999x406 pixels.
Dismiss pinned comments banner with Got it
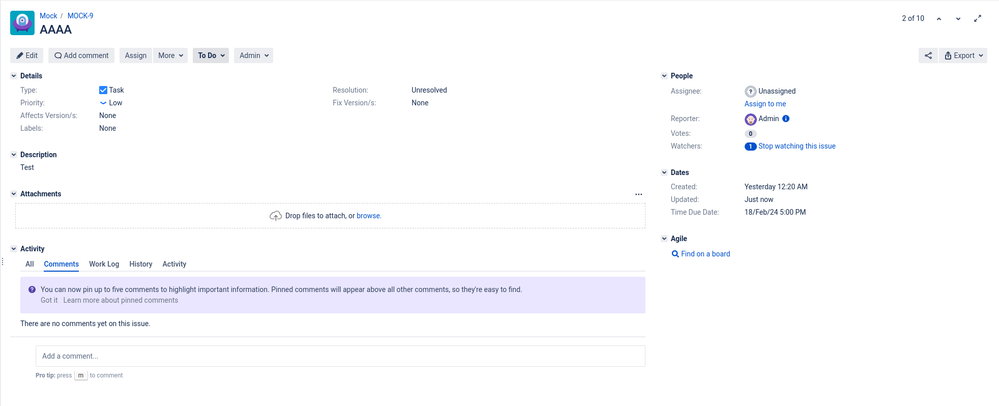[x=49, y=300]
